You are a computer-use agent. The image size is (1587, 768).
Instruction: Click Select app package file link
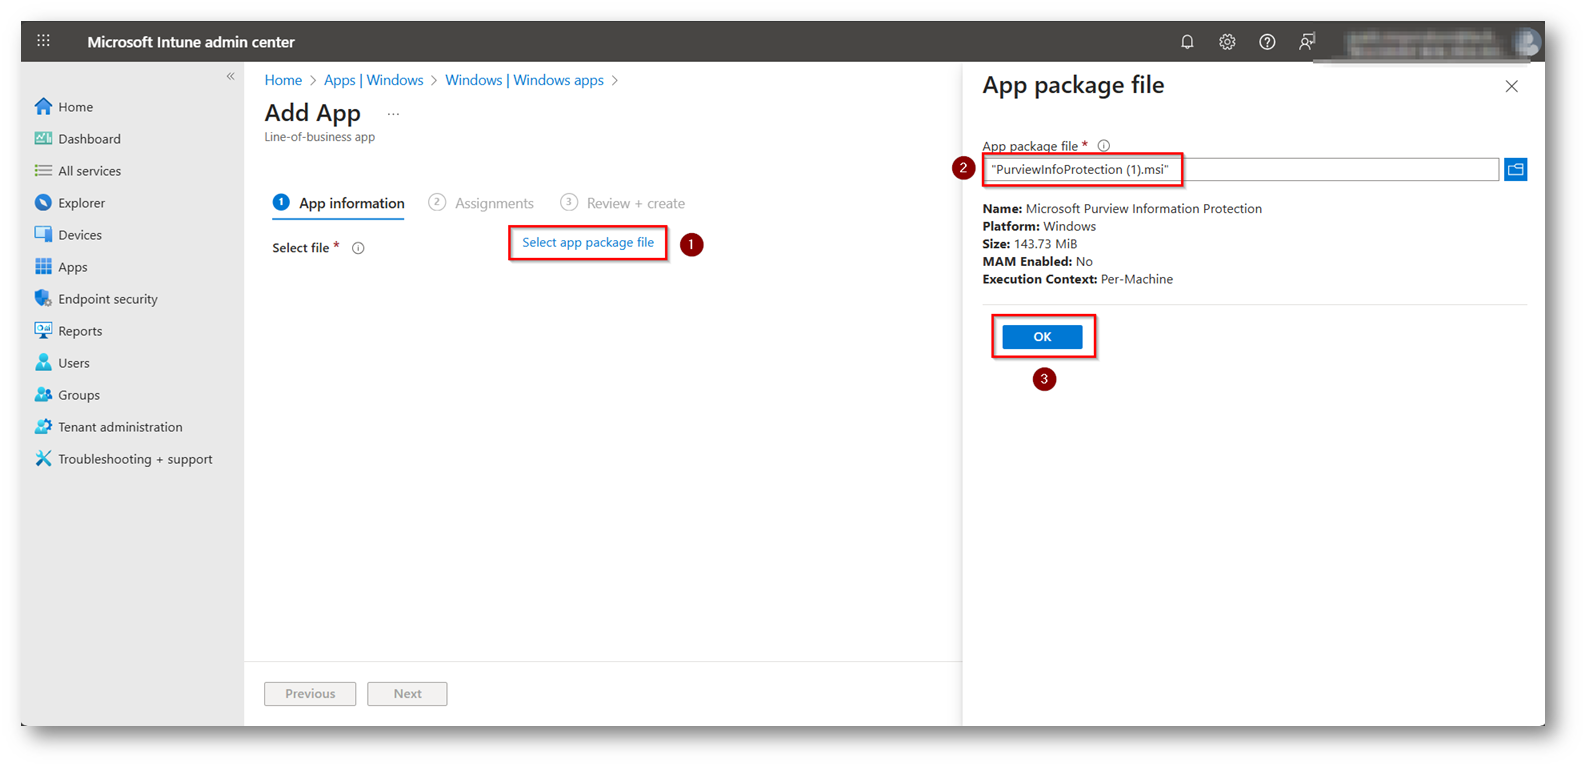coord(588,242)
